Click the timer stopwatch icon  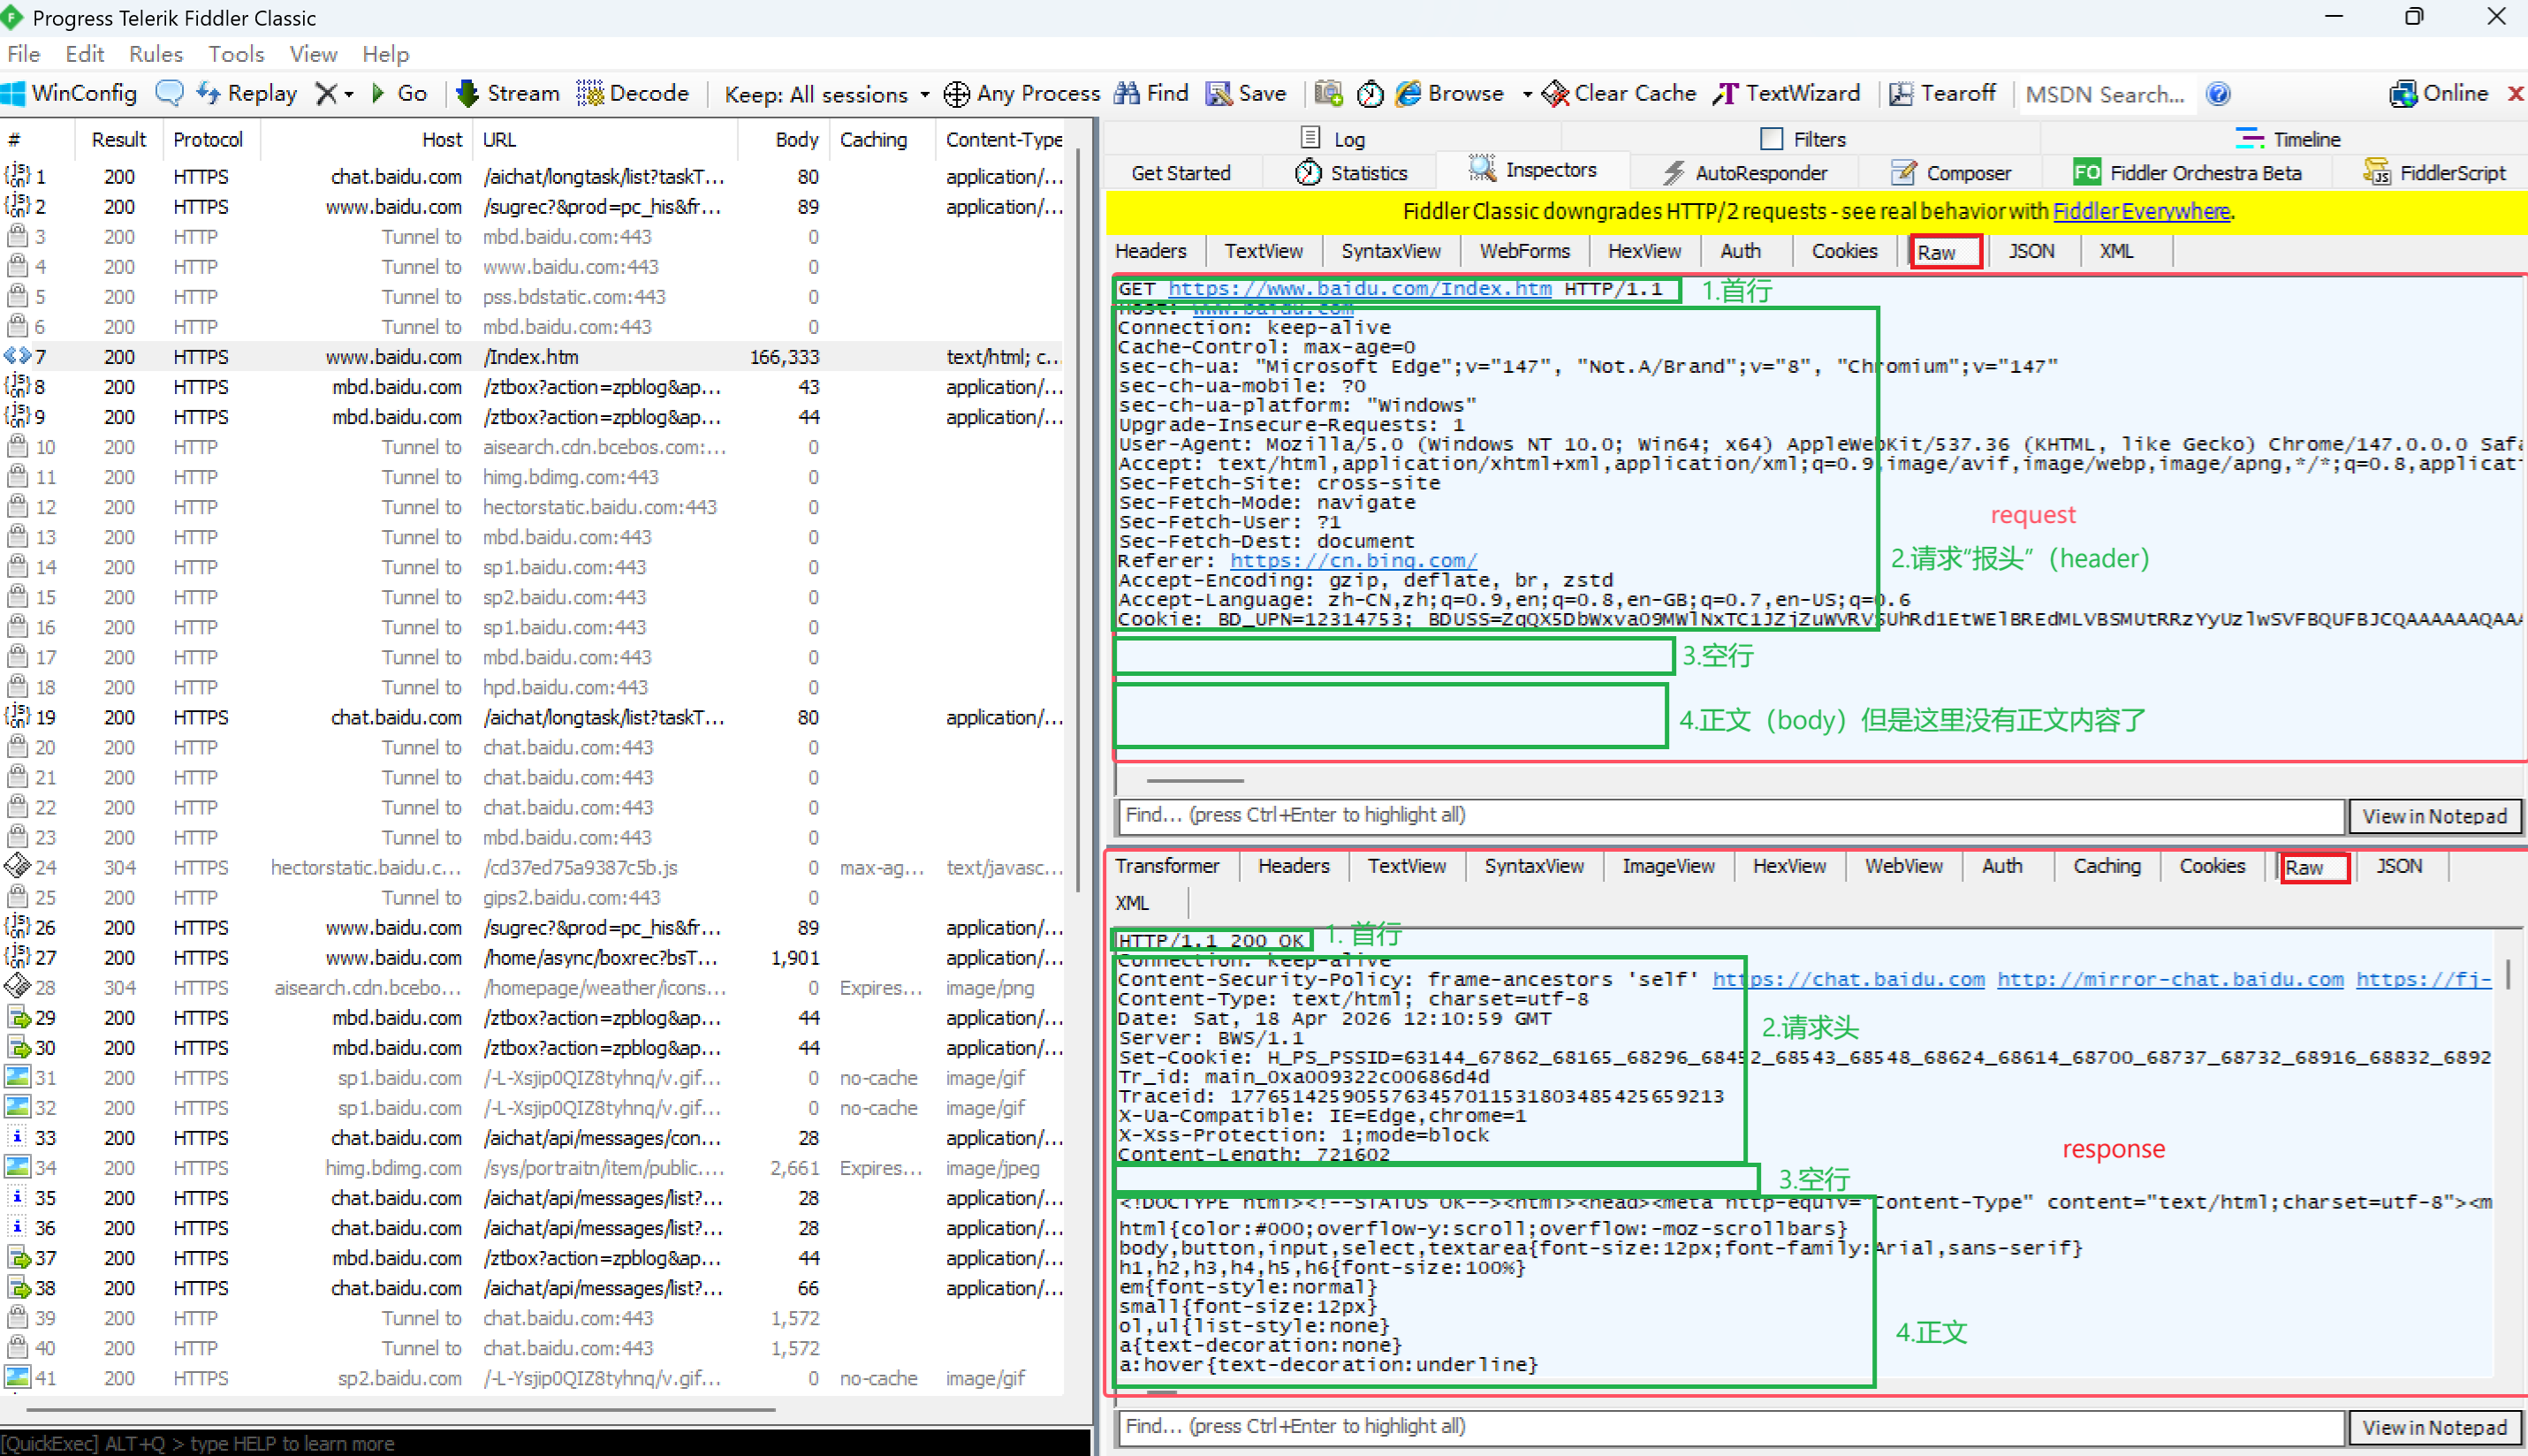tap(1369, 94)
